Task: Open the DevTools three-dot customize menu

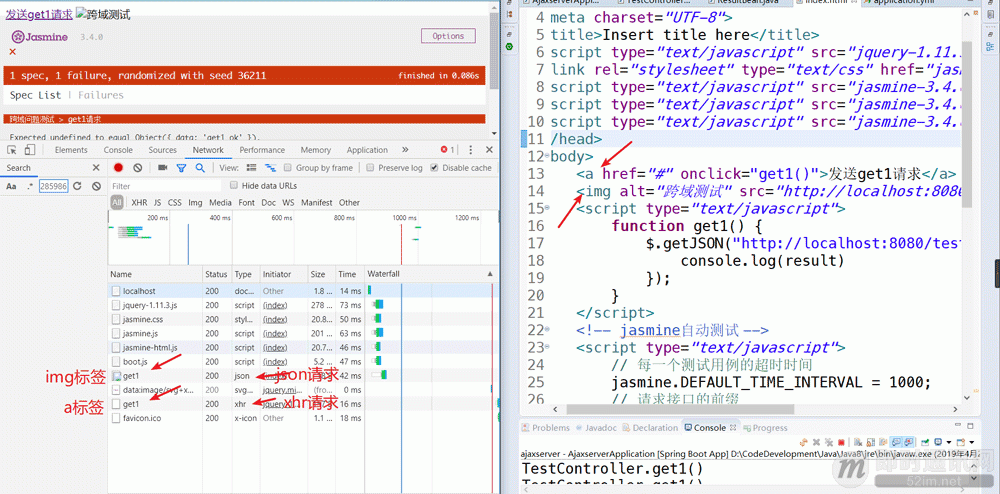Action: (471, 150)
